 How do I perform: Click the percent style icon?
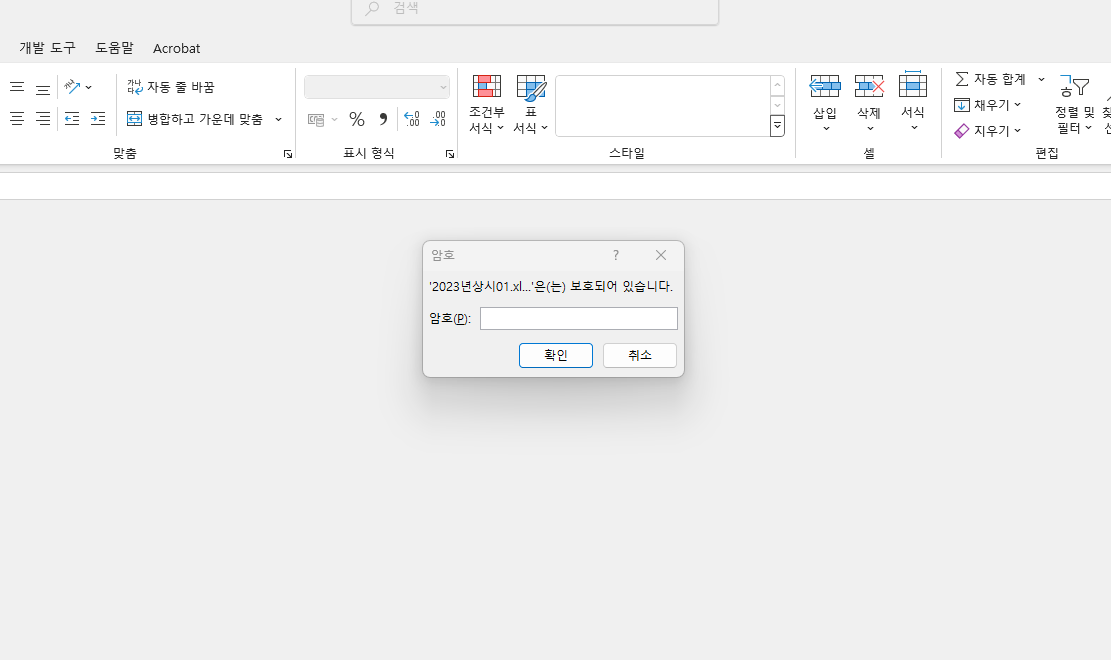[356, 119]
